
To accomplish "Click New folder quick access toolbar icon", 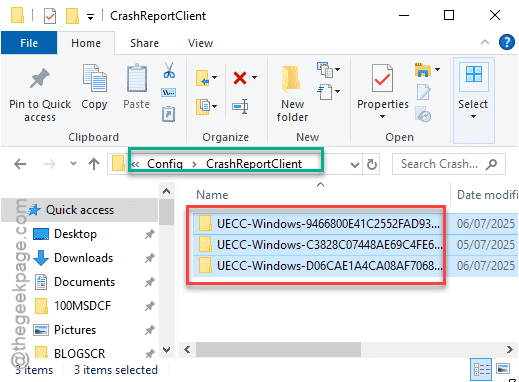I will pyautogui.click(x=72, y=16).
